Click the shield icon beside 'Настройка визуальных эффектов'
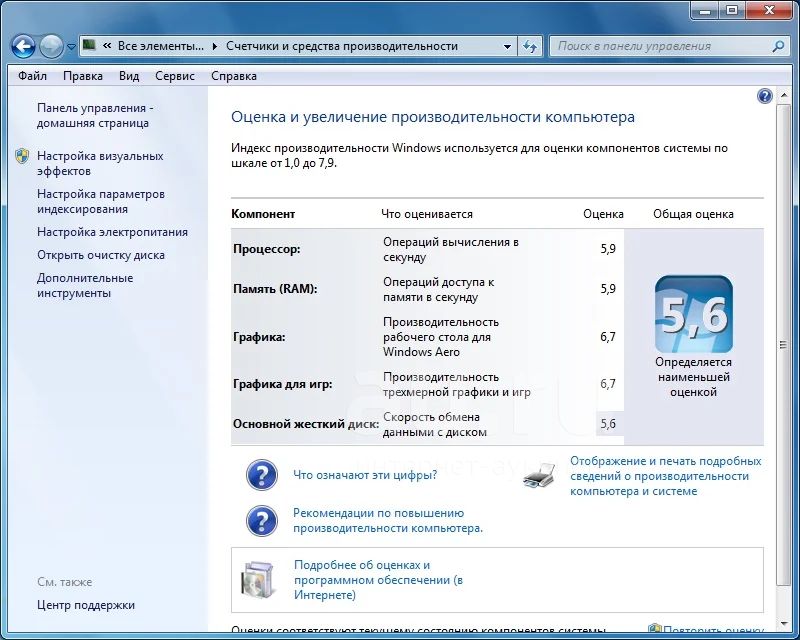The image size is (800, 640). click(x=22, y=156)
